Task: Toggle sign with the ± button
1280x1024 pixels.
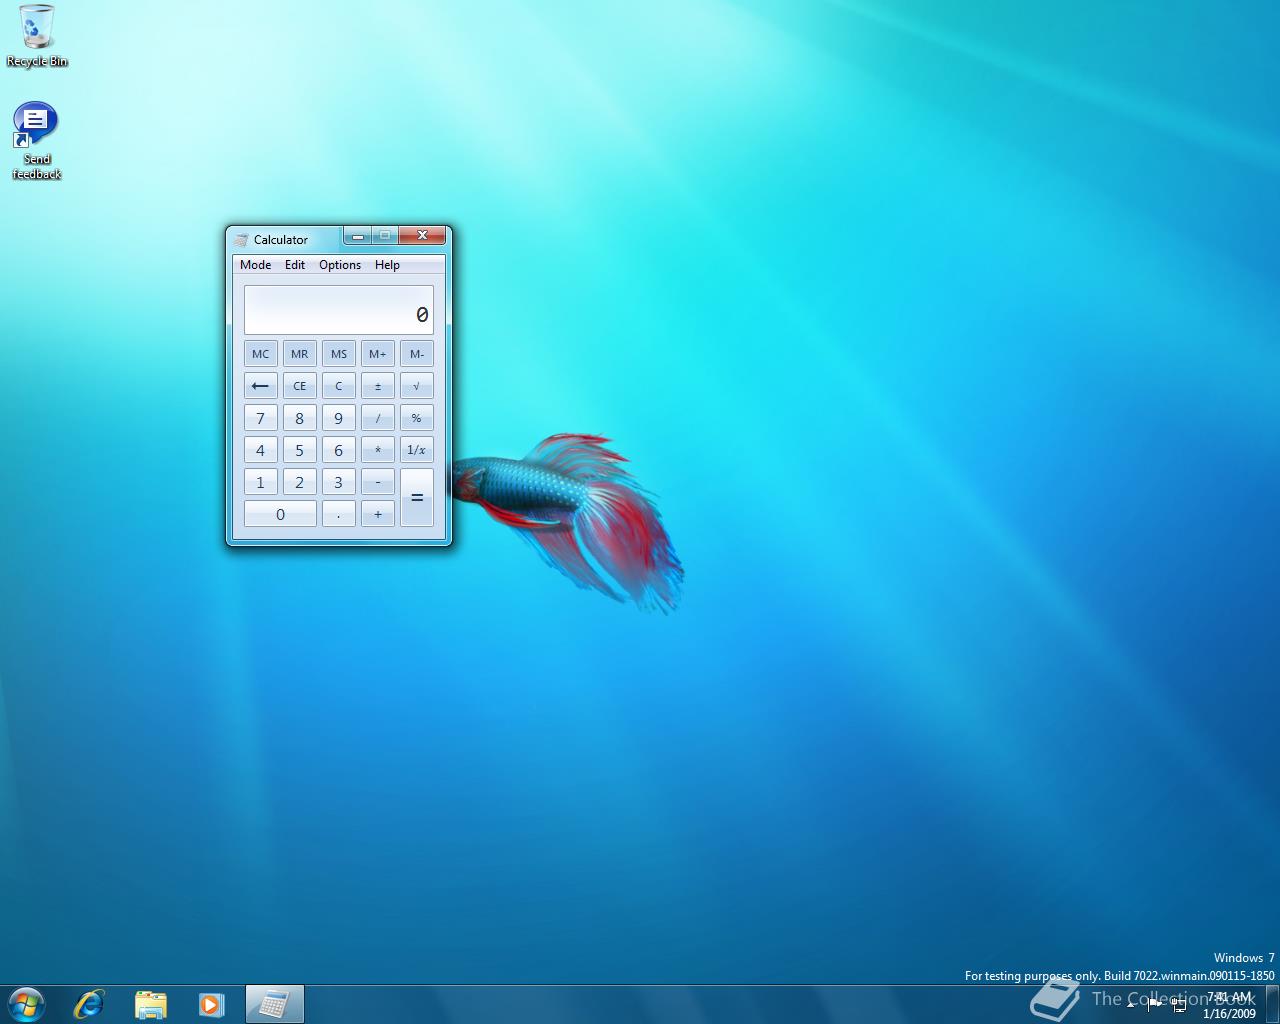Action: point(378,386)
